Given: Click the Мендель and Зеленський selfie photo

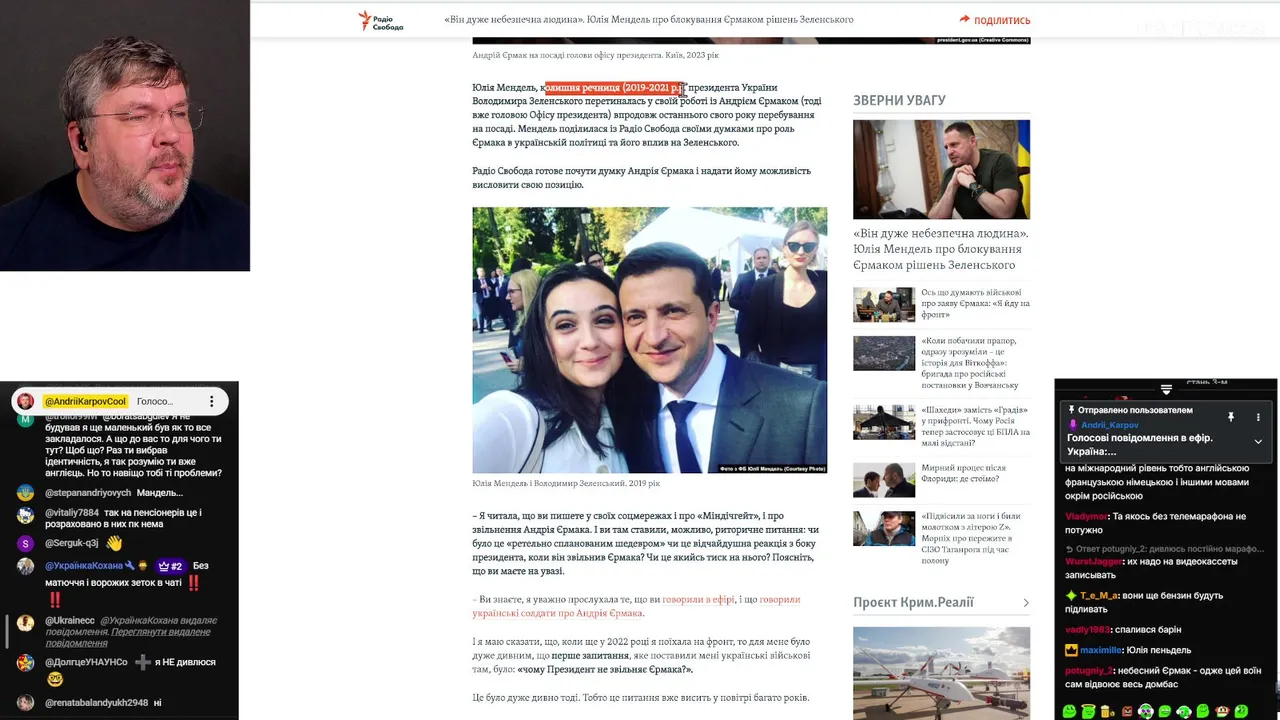Looking at the screenshot, I should click(649, 340).
